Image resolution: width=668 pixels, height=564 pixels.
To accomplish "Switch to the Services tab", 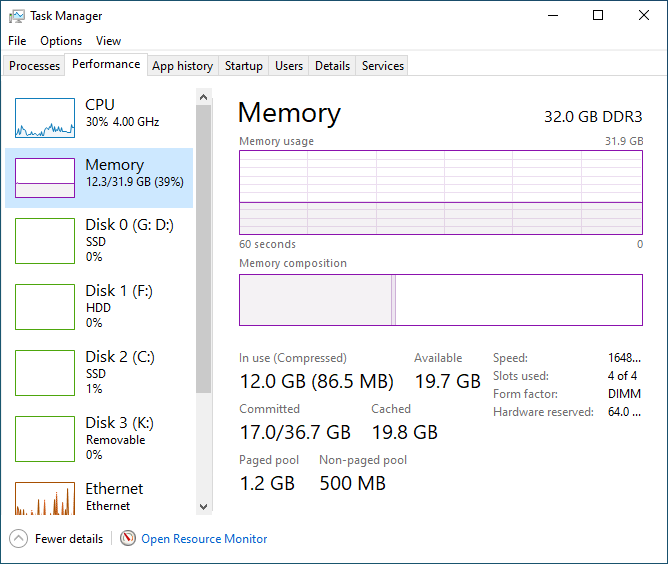I will tap(383, 66).
